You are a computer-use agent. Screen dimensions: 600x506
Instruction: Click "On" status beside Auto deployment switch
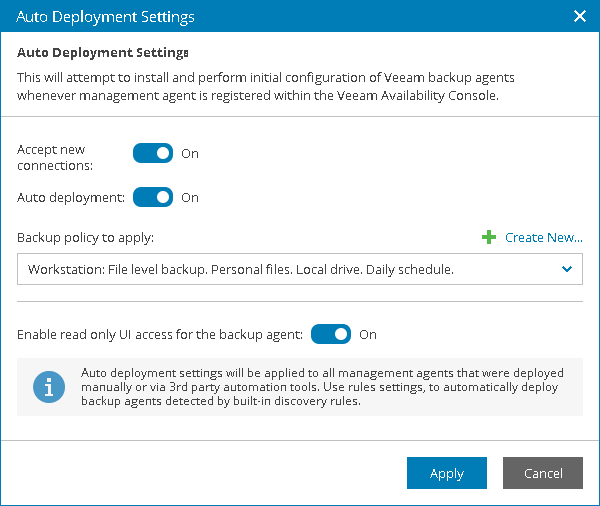190,197
